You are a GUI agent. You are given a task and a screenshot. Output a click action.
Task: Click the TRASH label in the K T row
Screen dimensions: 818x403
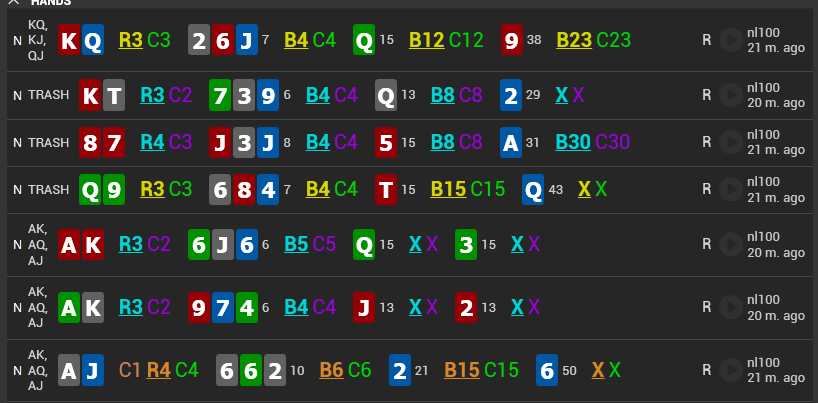[49, 94]
